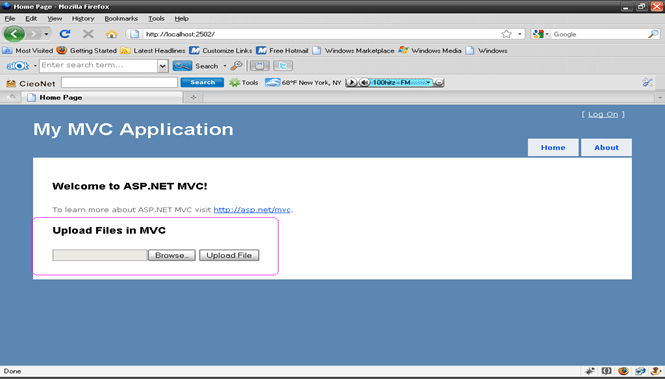Image resolution: width=665 pixels, height=379 pixels.
Task: Open the 68°F New York weather widget
Action: [x=303, y=83]
